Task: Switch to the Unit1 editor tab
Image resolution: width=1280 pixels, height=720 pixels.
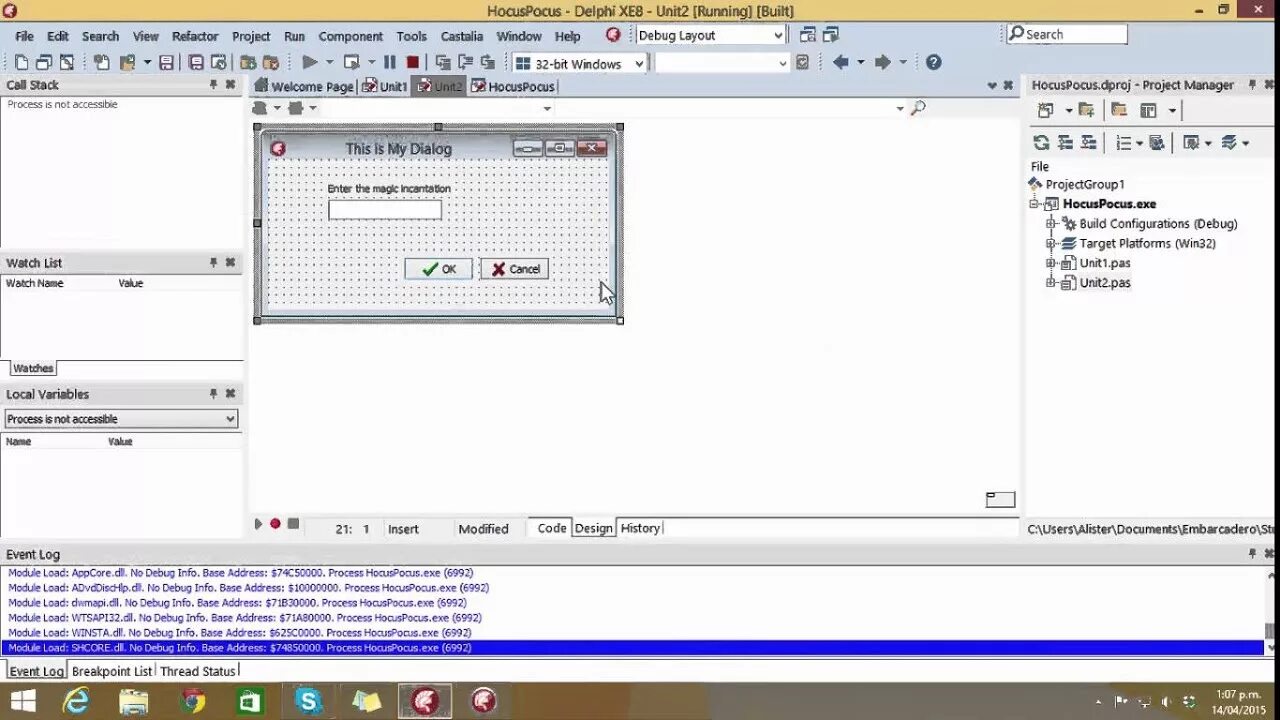Action: [385, 86]
